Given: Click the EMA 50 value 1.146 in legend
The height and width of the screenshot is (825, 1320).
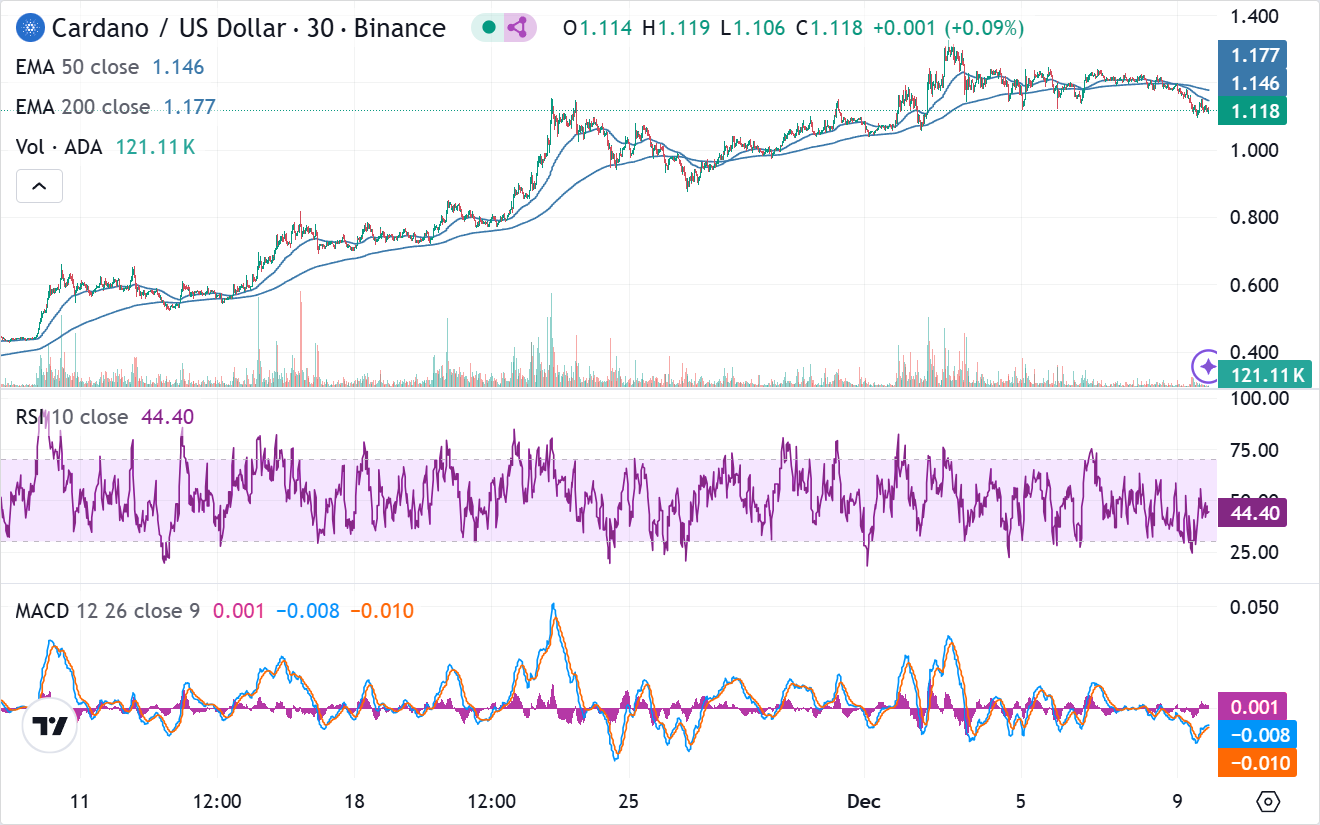Looking at the screenshot, I should pos(178,67).
